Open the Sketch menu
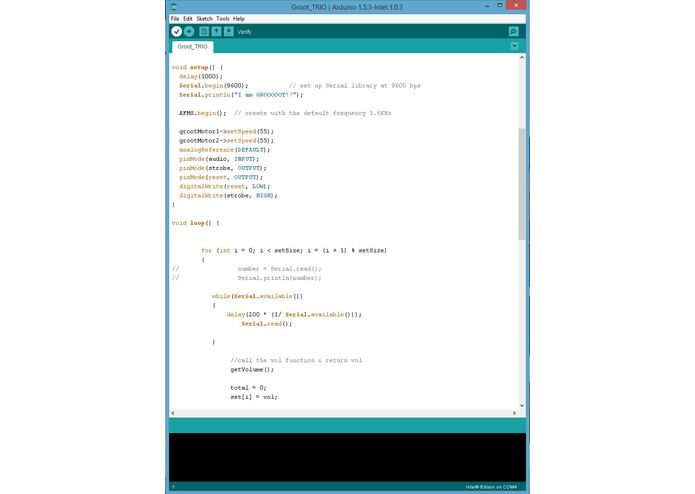Image resolution: width=695 pixels, height=494 pixels. pos(204,19)
